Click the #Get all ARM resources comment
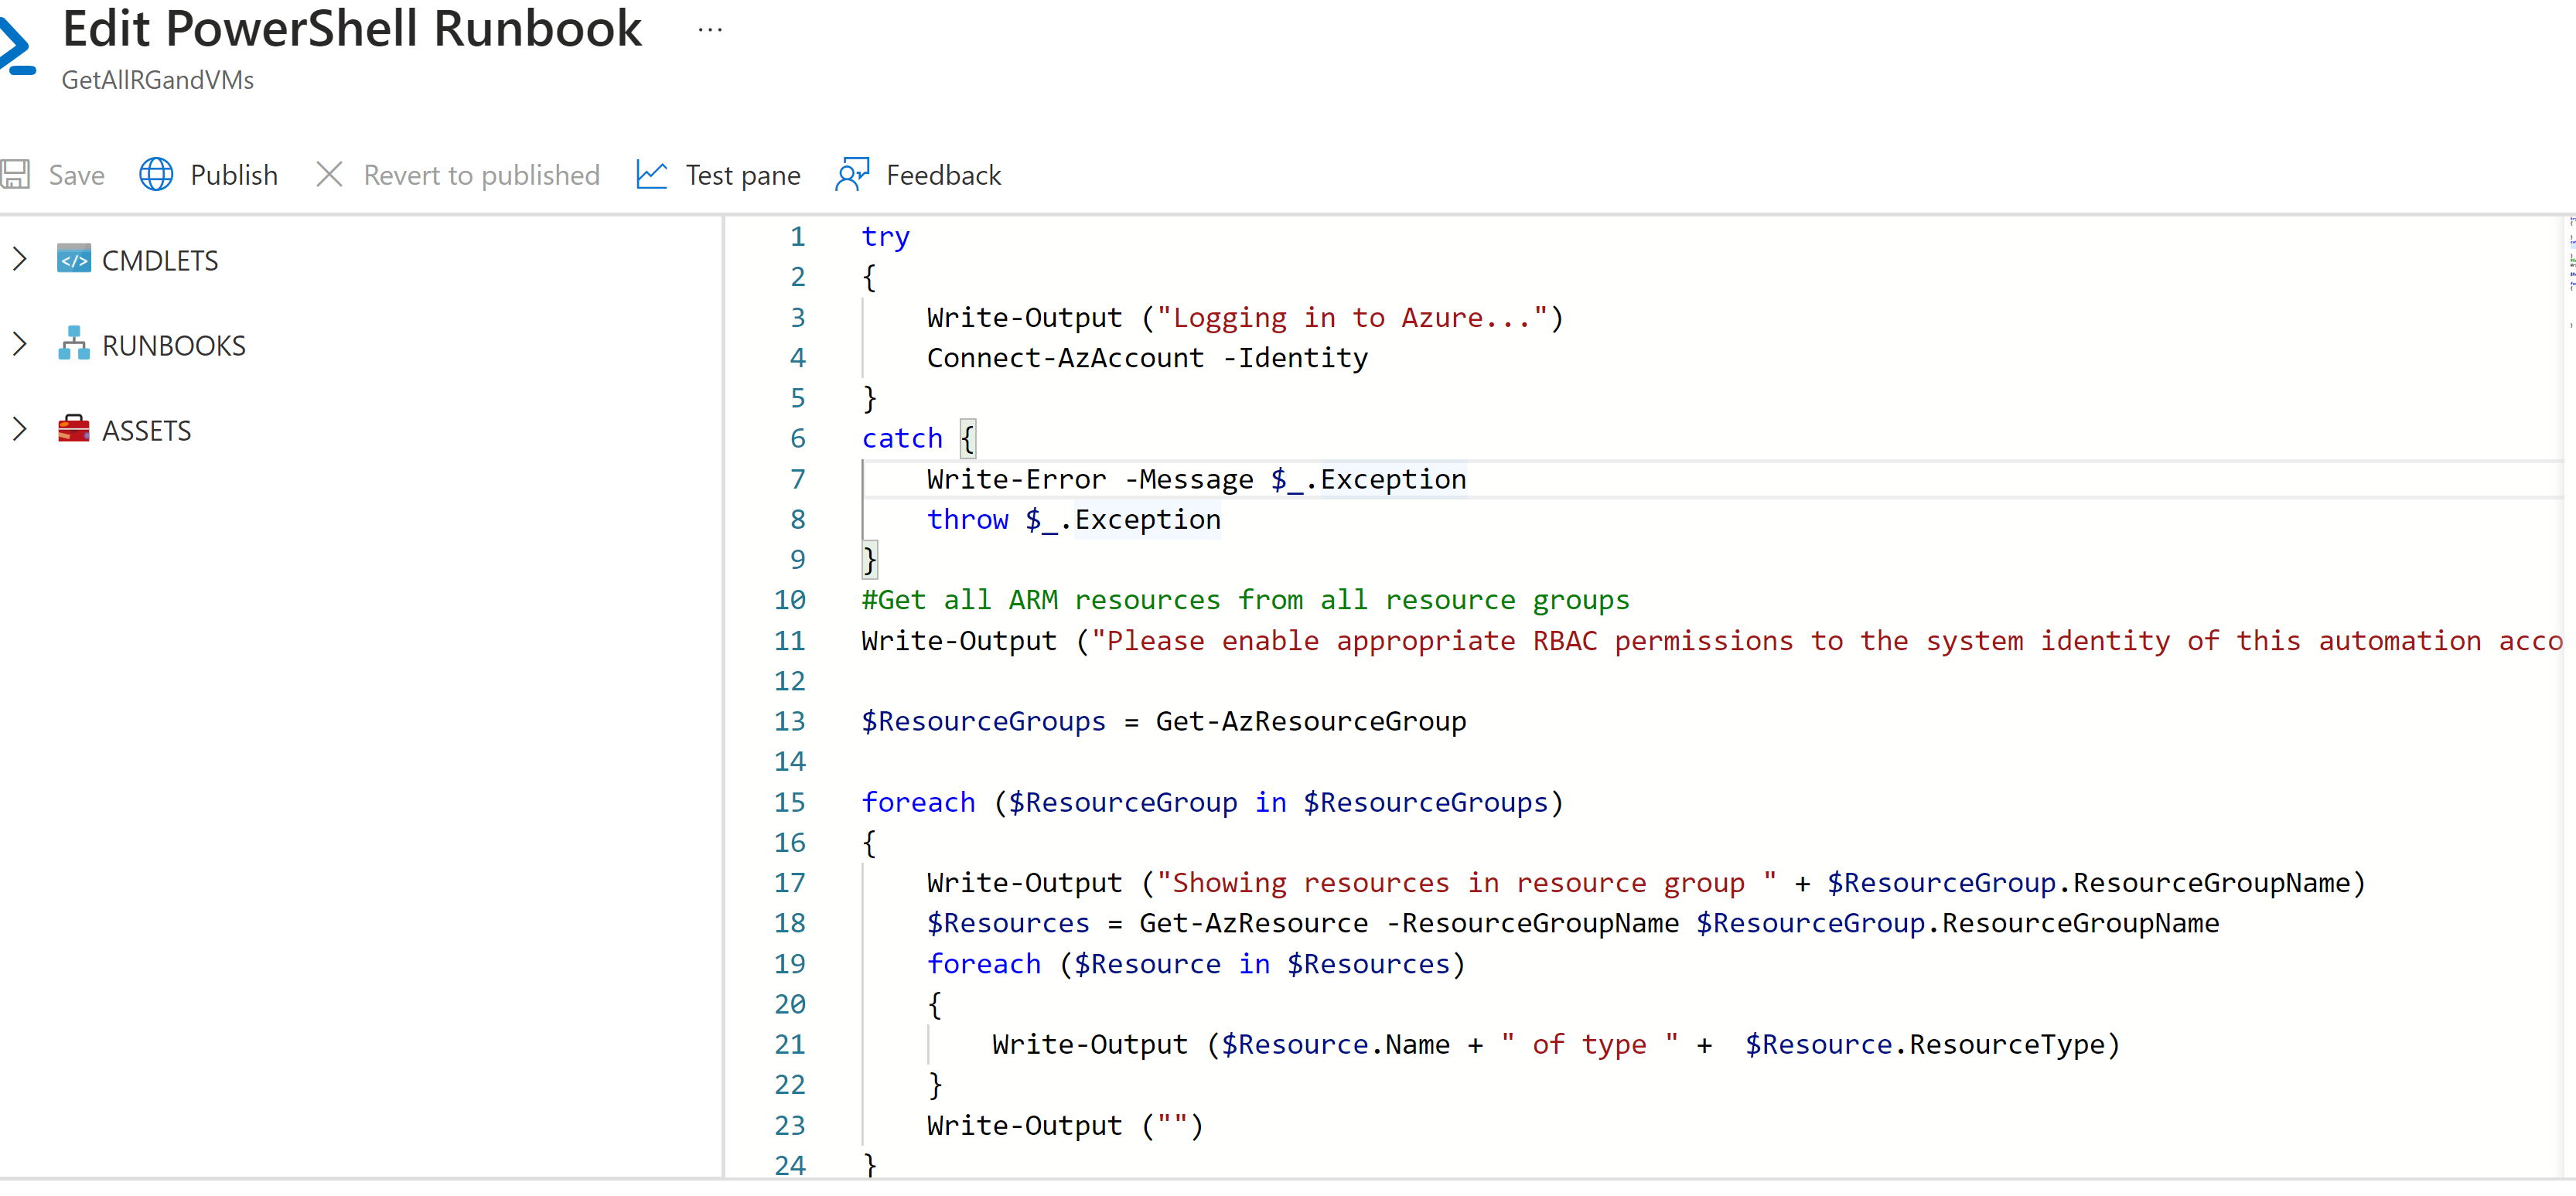Image resolution: width=2576 pixels, height=1196 pixels. (x=1246, y=600)
